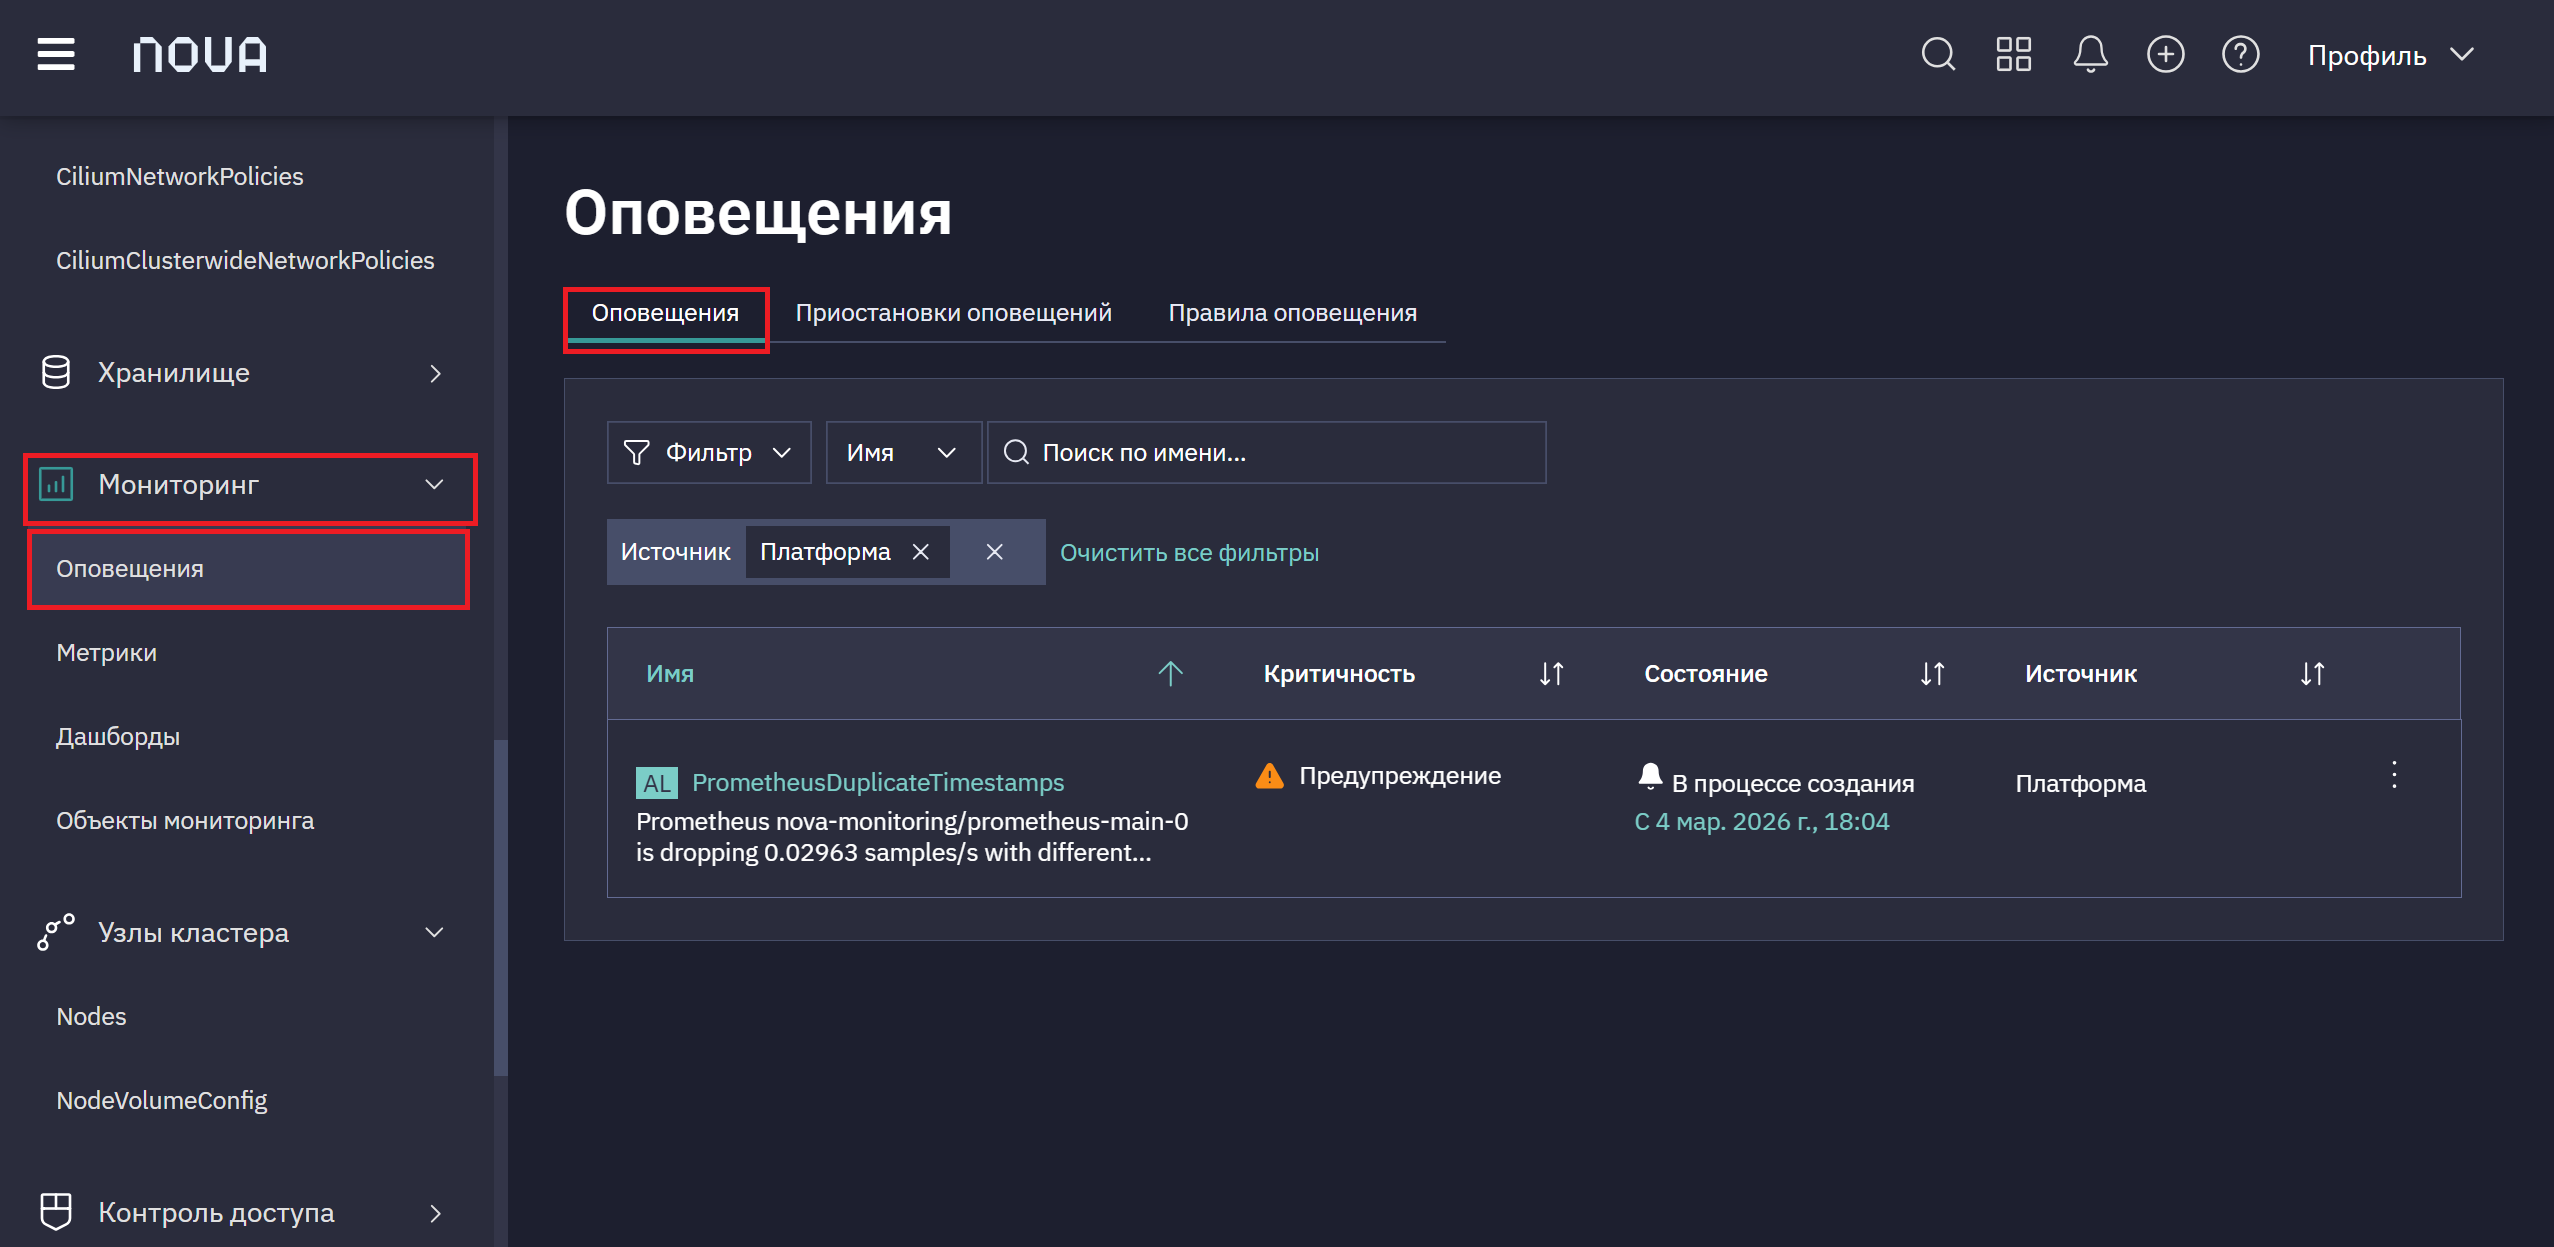Remove the entire Источник filter group
Viewport: 2554px width, 1247px height.
click(994, 552)
